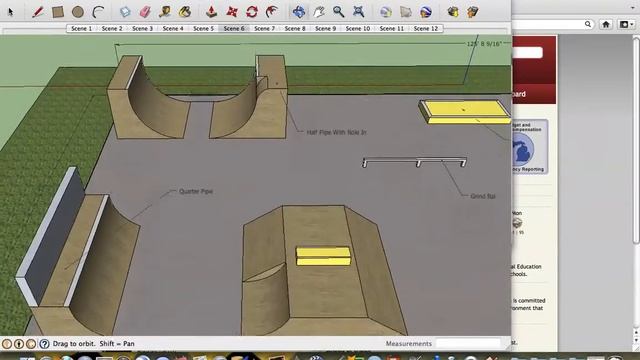
Task: Select the Pan hand tool
Action: 319,12
